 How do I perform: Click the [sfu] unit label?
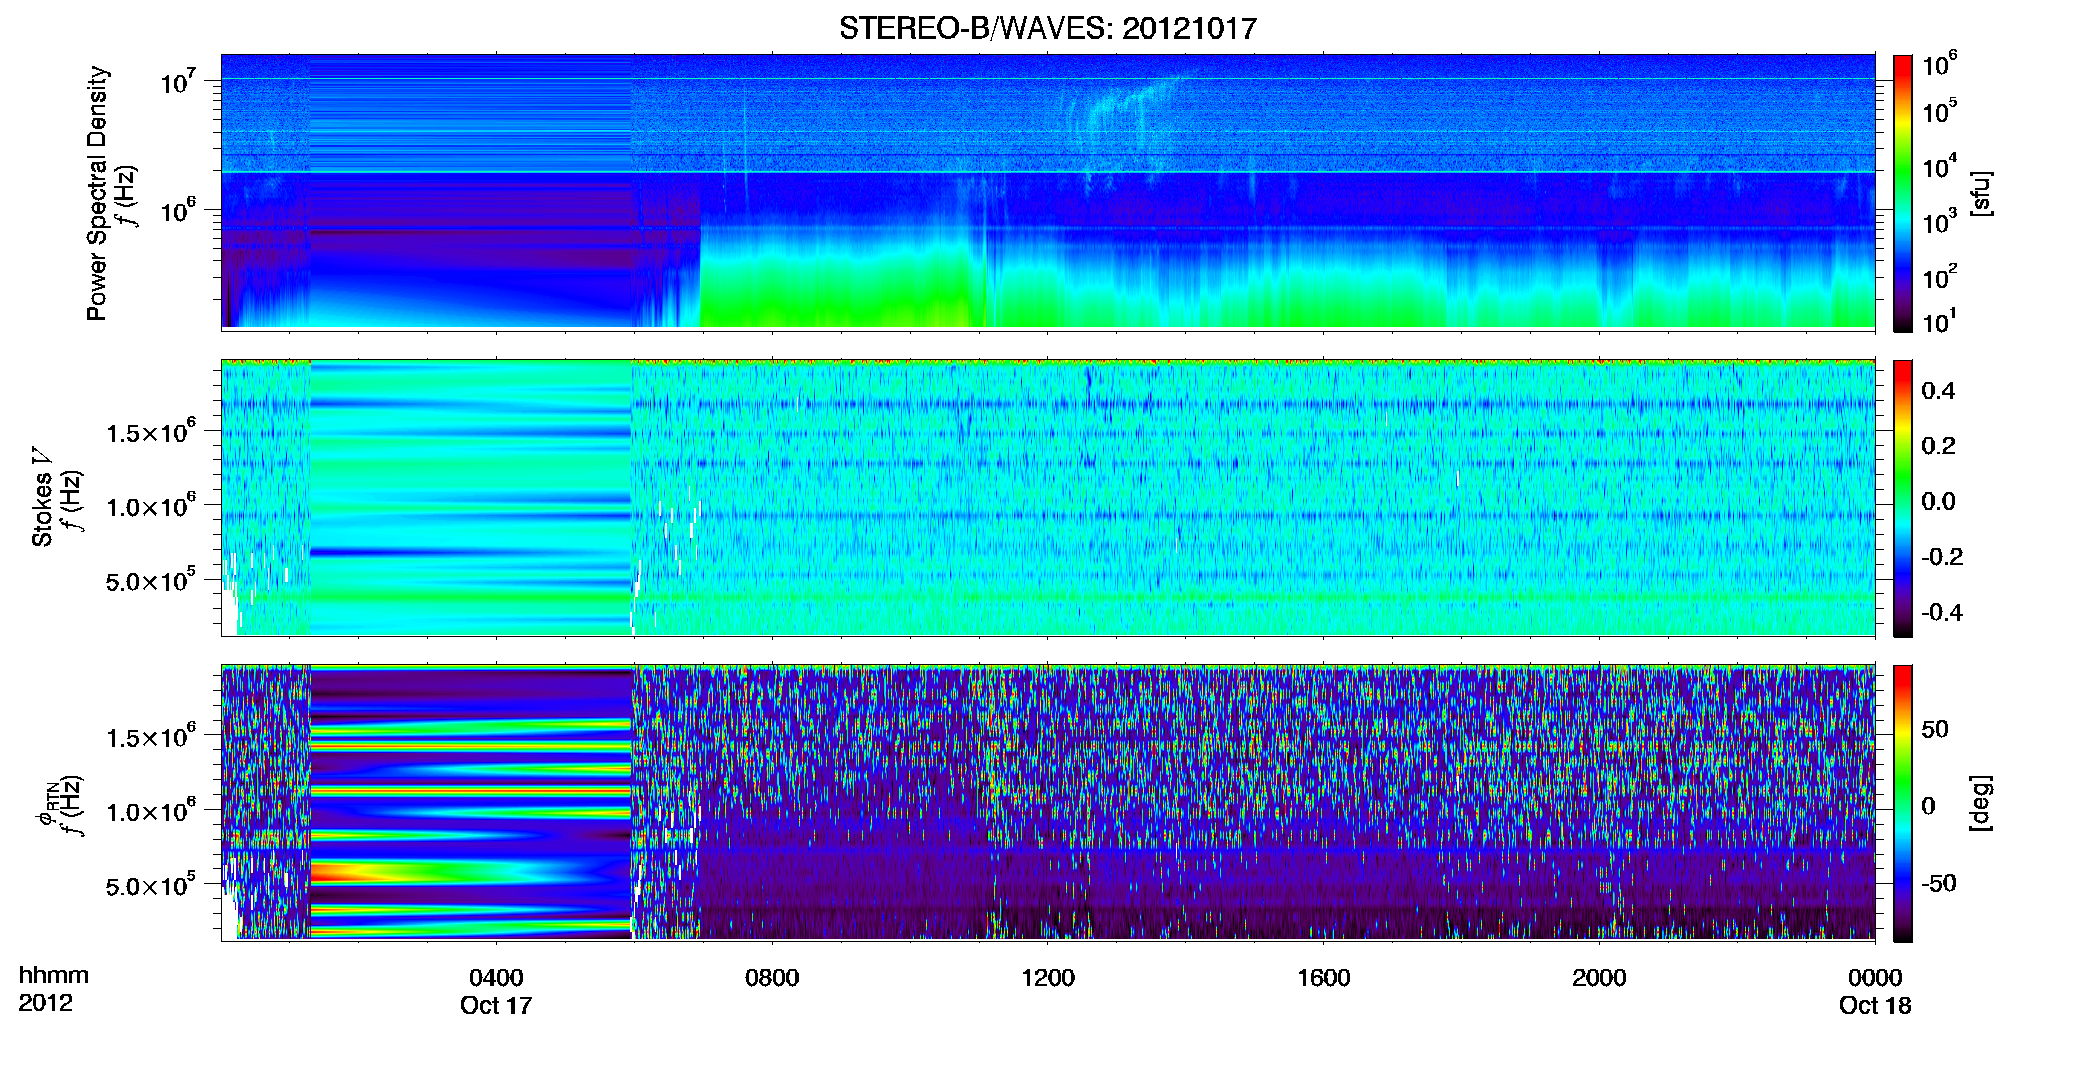click(x=1981, y=193)
